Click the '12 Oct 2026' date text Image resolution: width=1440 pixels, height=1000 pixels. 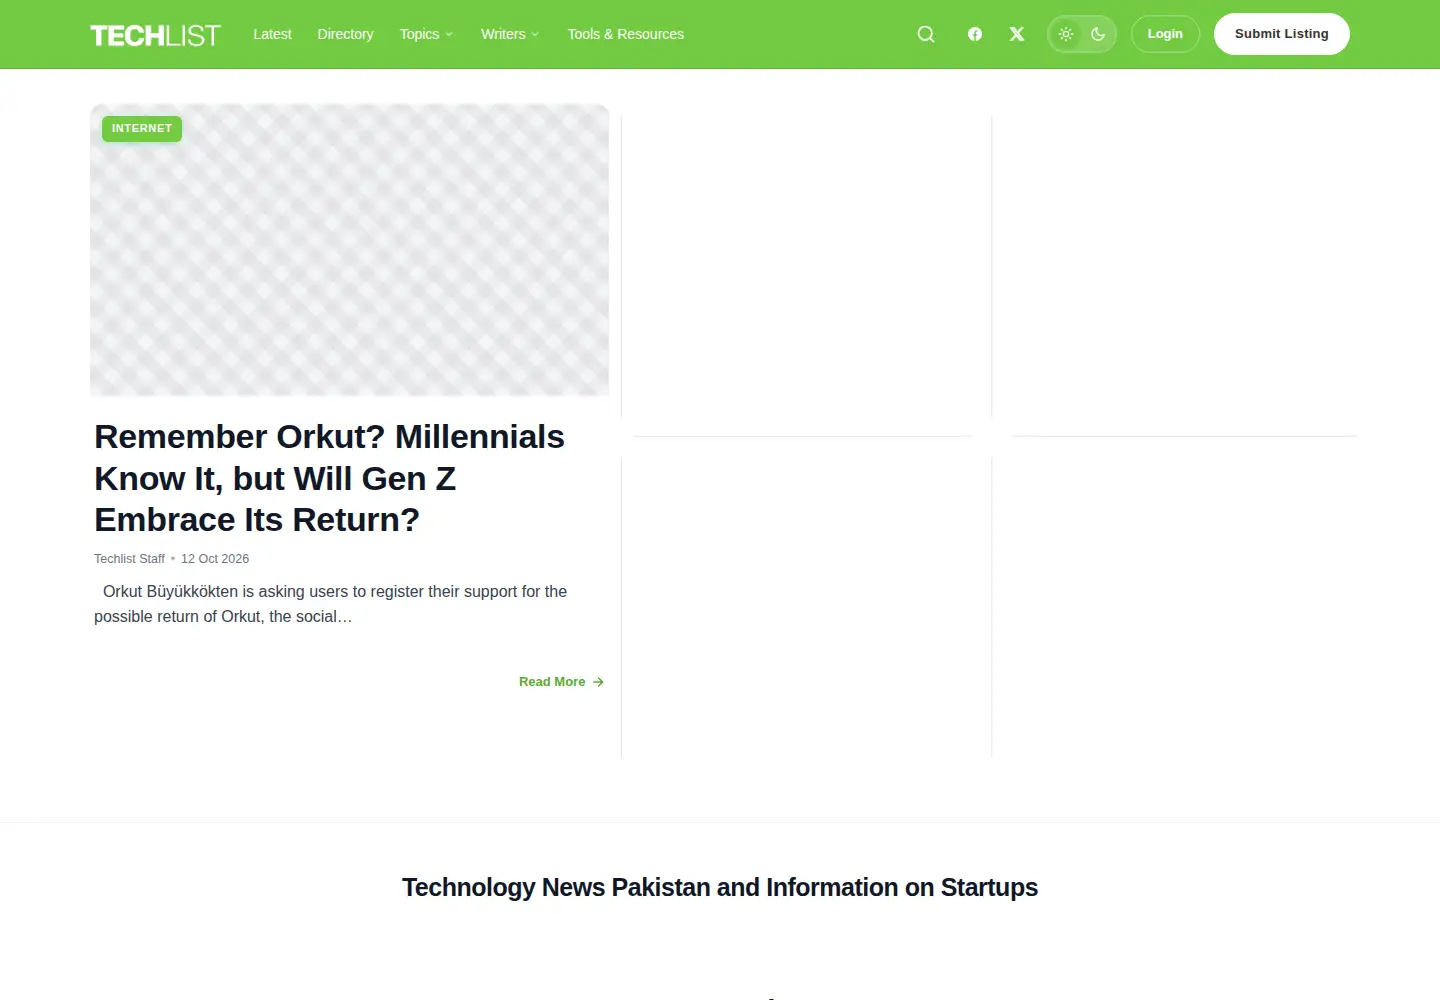(215, 559)
